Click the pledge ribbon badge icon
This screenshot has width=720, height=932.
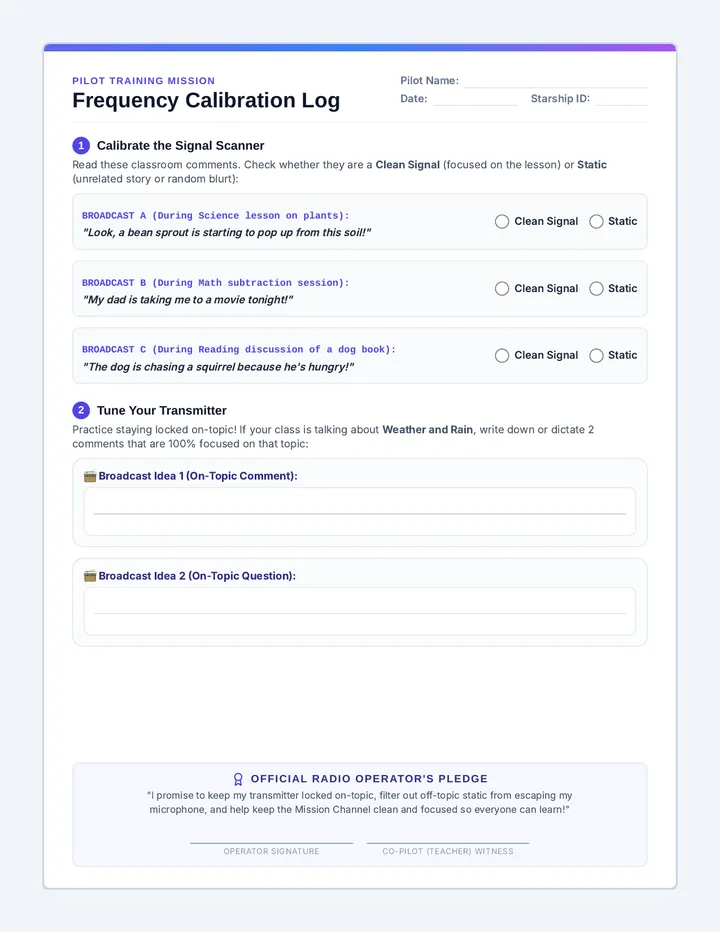pyautogui.click(x=238, y=779)
